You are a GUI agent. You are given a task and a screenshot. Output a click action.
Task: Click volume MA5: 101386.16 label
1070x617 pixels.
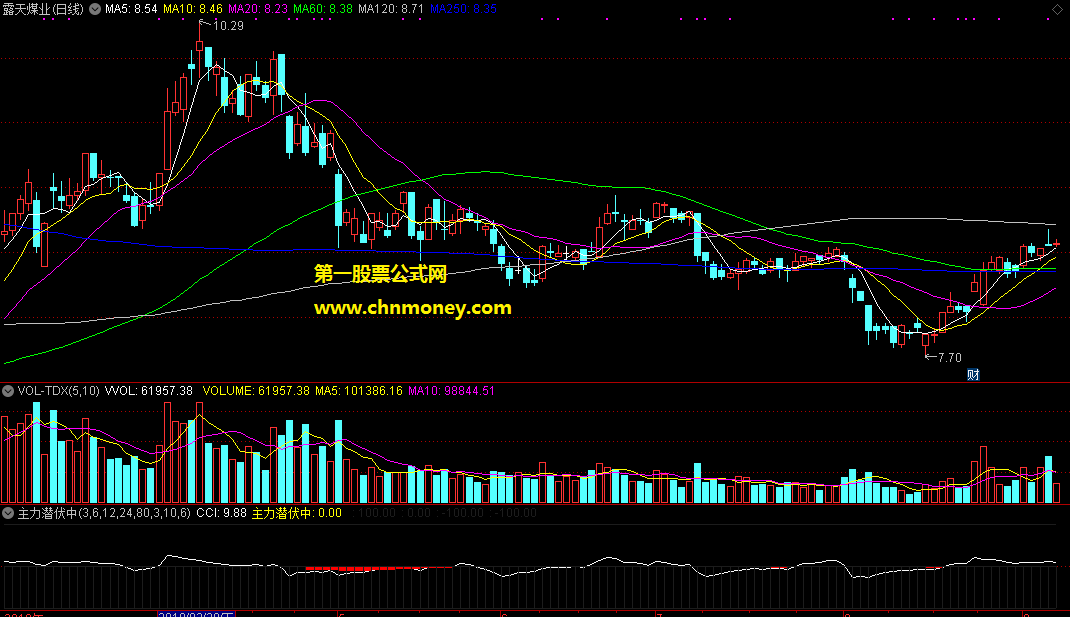pyautogui.click(x=359, y=391)
